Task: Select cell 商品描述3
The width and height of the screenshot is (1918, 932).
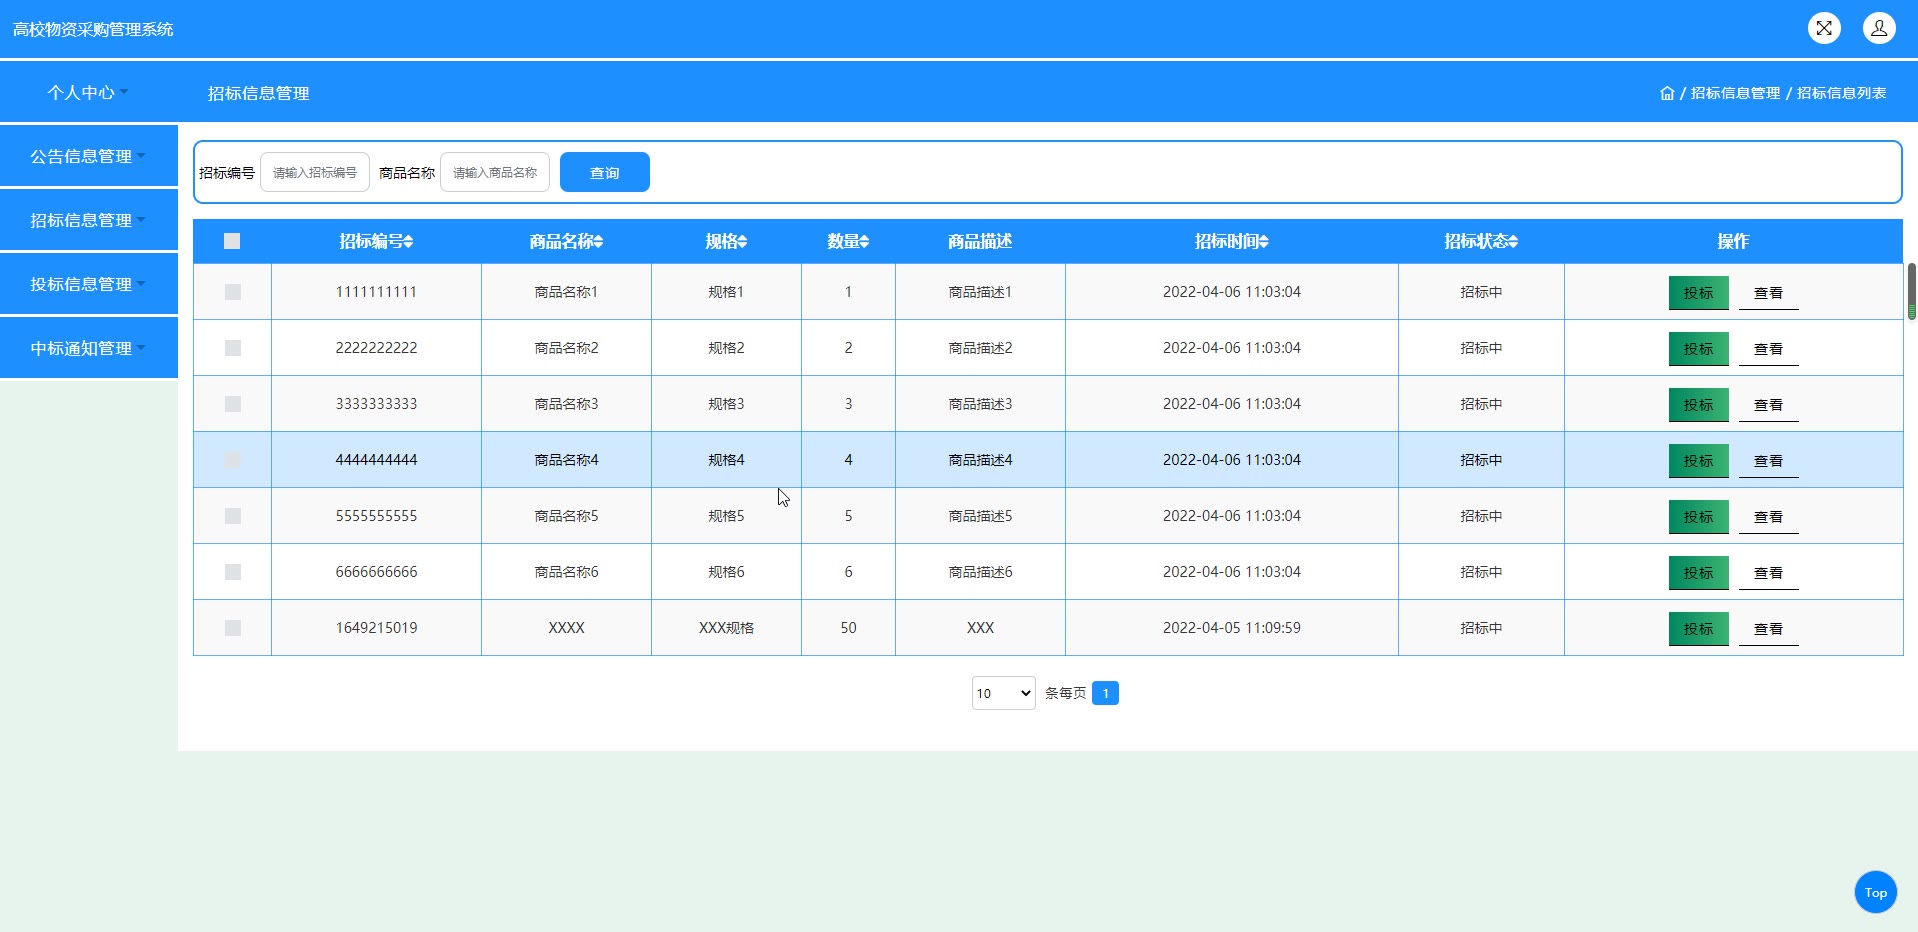Action: pos(980,404)
